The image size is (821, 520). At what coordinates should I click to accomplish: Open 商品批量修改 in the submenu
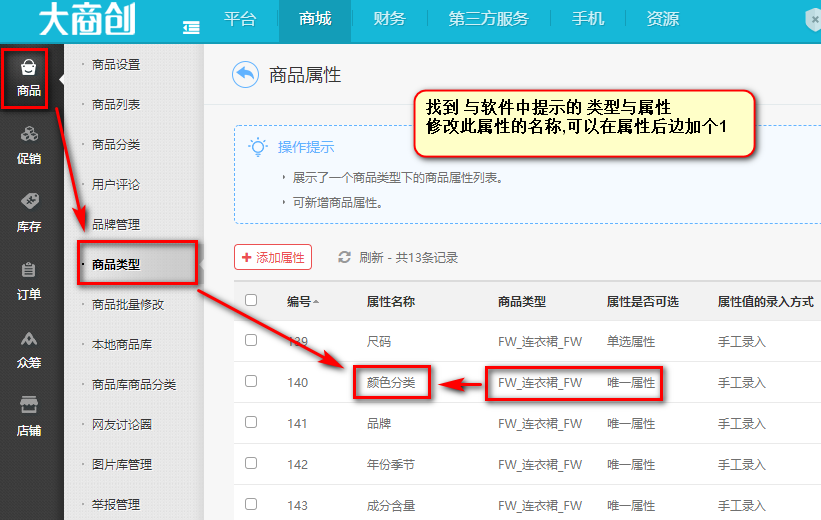[x=128, y=304]
